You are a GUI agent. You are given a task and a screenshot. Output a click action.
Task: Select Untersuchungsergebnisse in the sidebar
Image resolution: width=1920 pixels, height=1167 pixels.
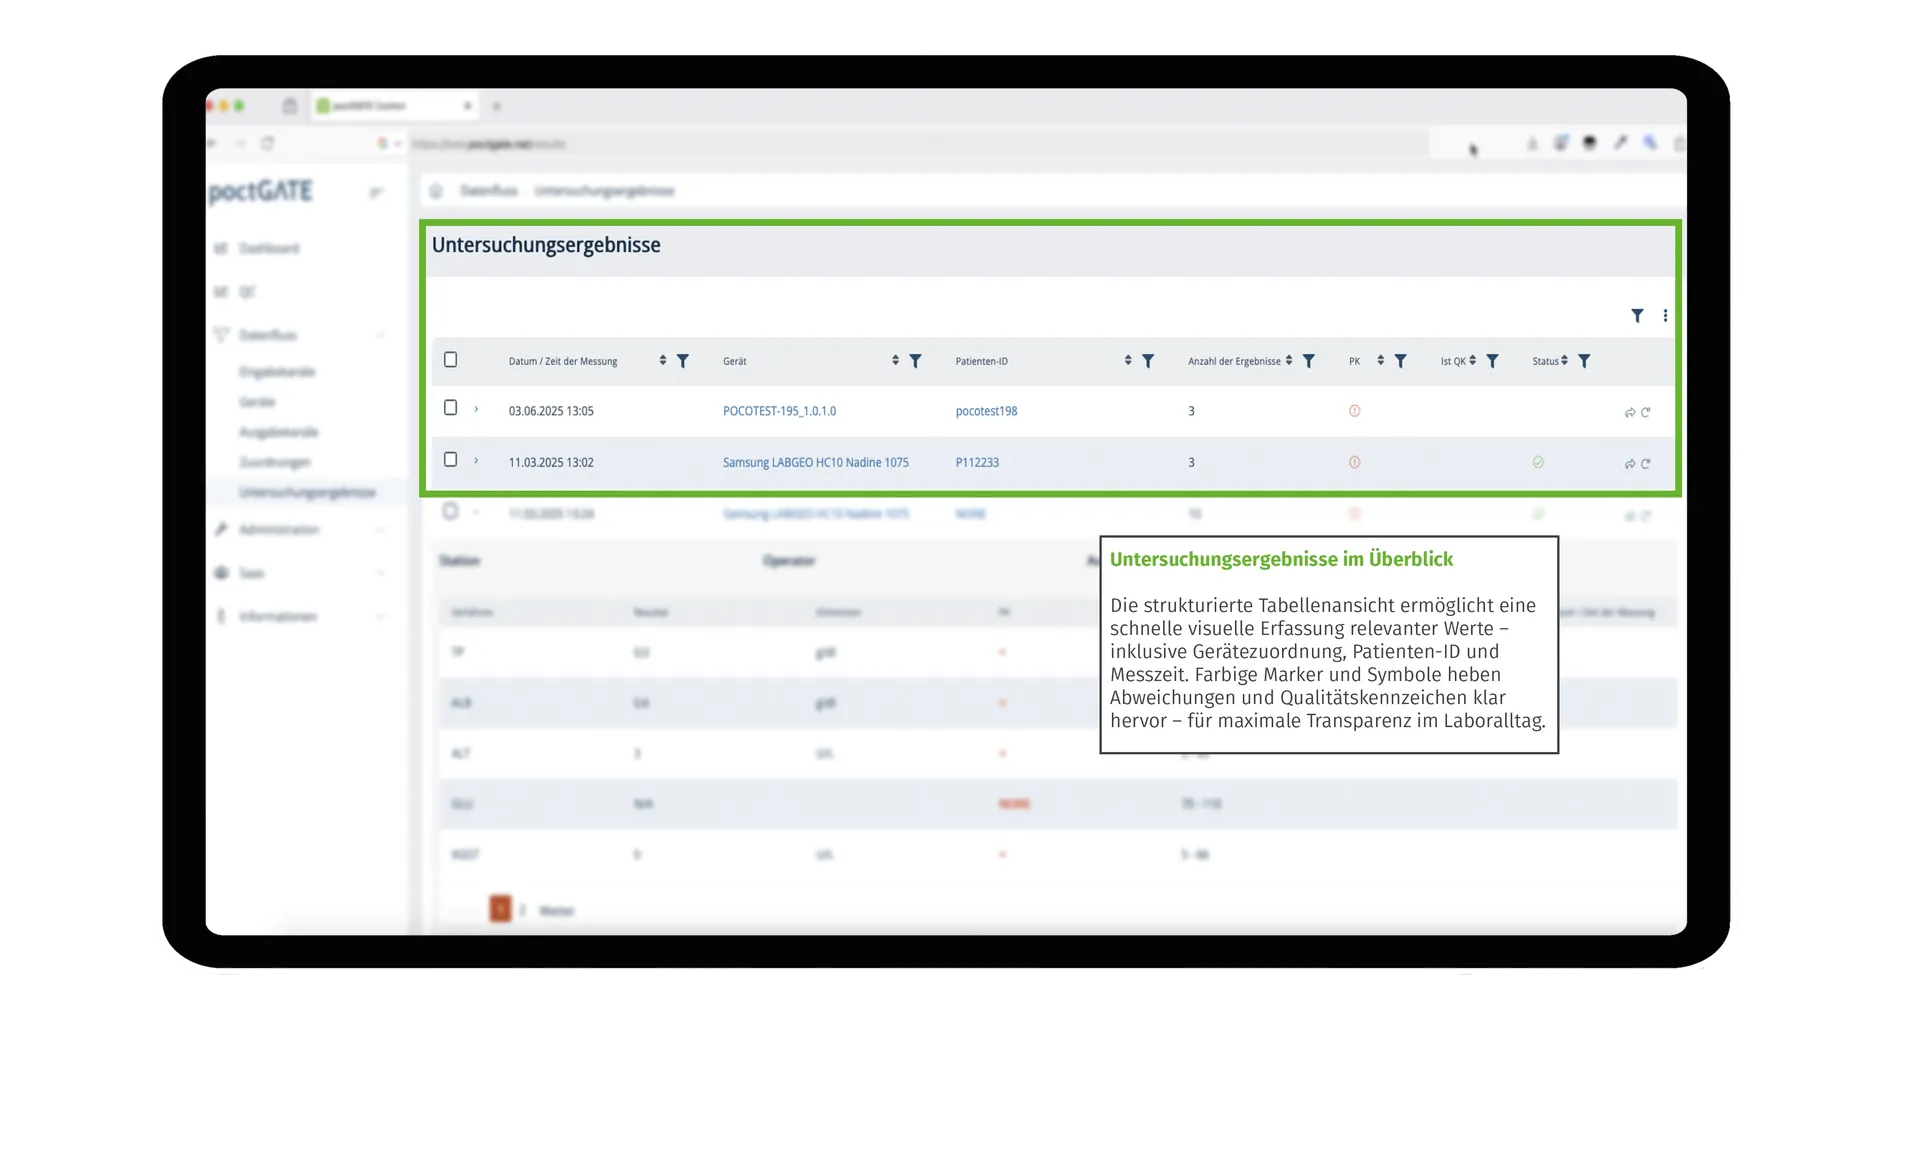pyautogui.click(x=307, y=493)
